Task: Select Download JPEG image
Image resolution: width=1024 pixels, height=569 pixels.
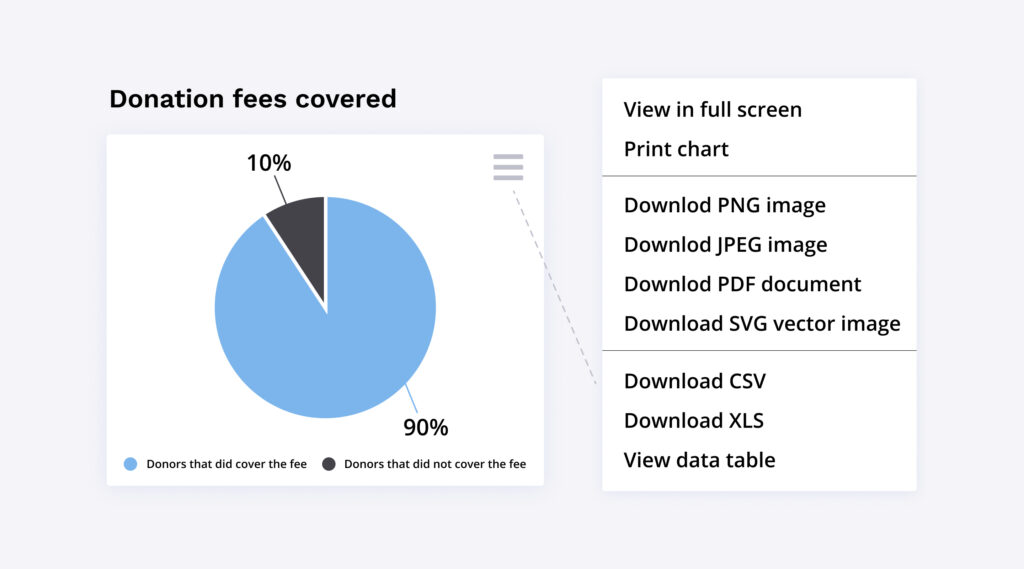Action: coord(725,244)
